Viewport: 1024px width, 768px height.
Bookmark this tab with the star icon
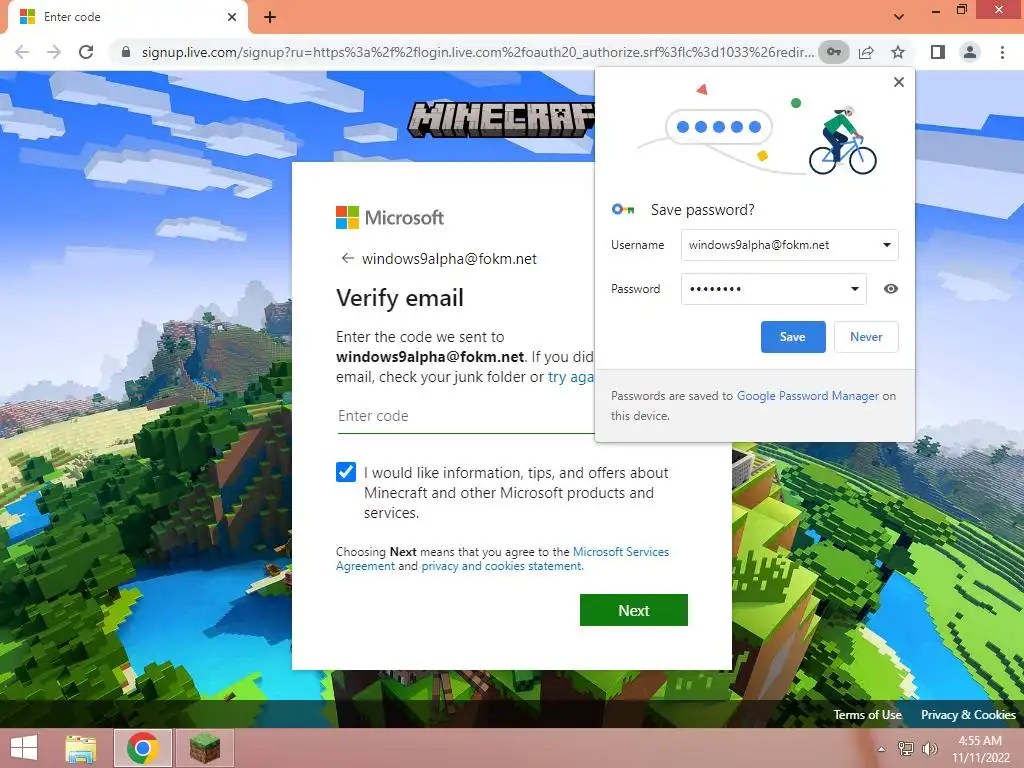[x=898, y=52]
